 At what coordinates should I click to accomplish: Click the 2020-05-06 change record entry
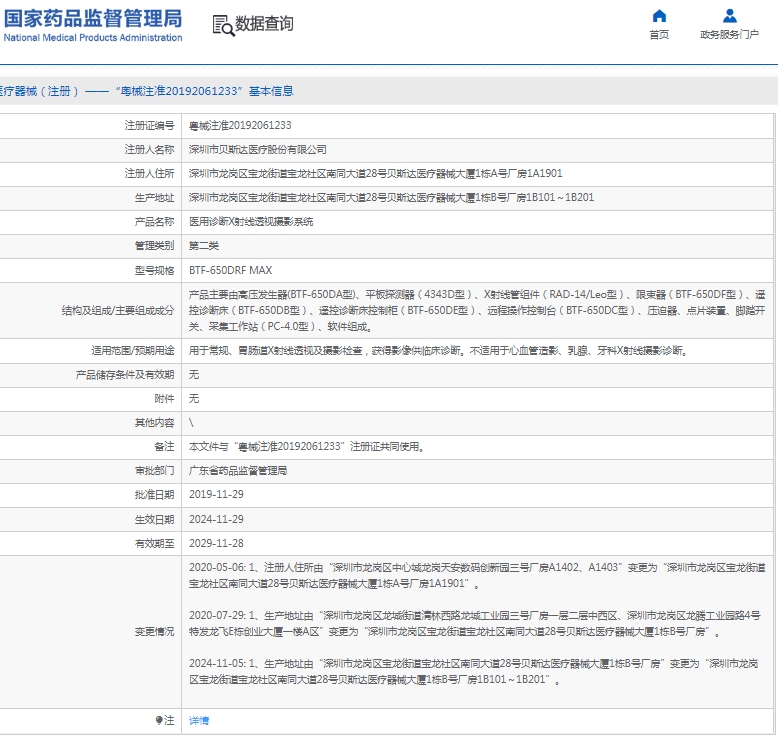(x=477, y=575)
